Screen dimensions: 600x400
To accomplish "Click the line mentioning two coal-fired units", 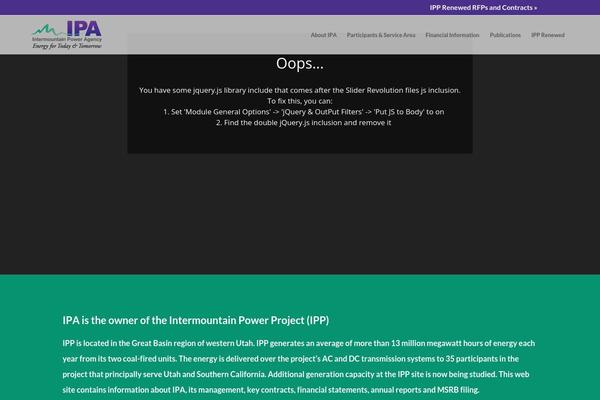I will 291,359.
